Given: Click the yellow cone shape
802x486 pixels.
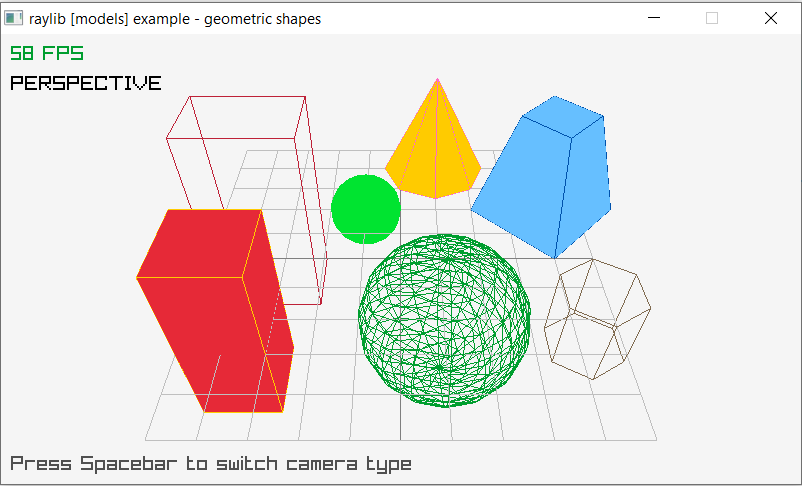Looking at the screenshot, I should point(432,150).
